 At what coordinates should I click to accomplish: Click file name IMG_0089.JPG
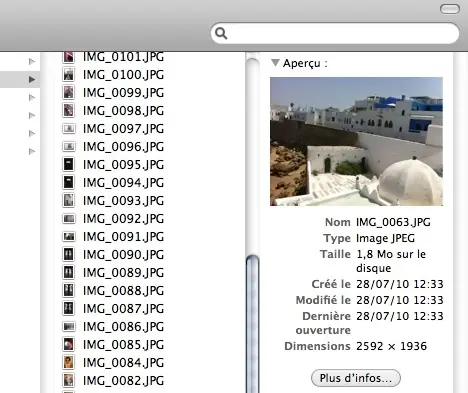123,273
